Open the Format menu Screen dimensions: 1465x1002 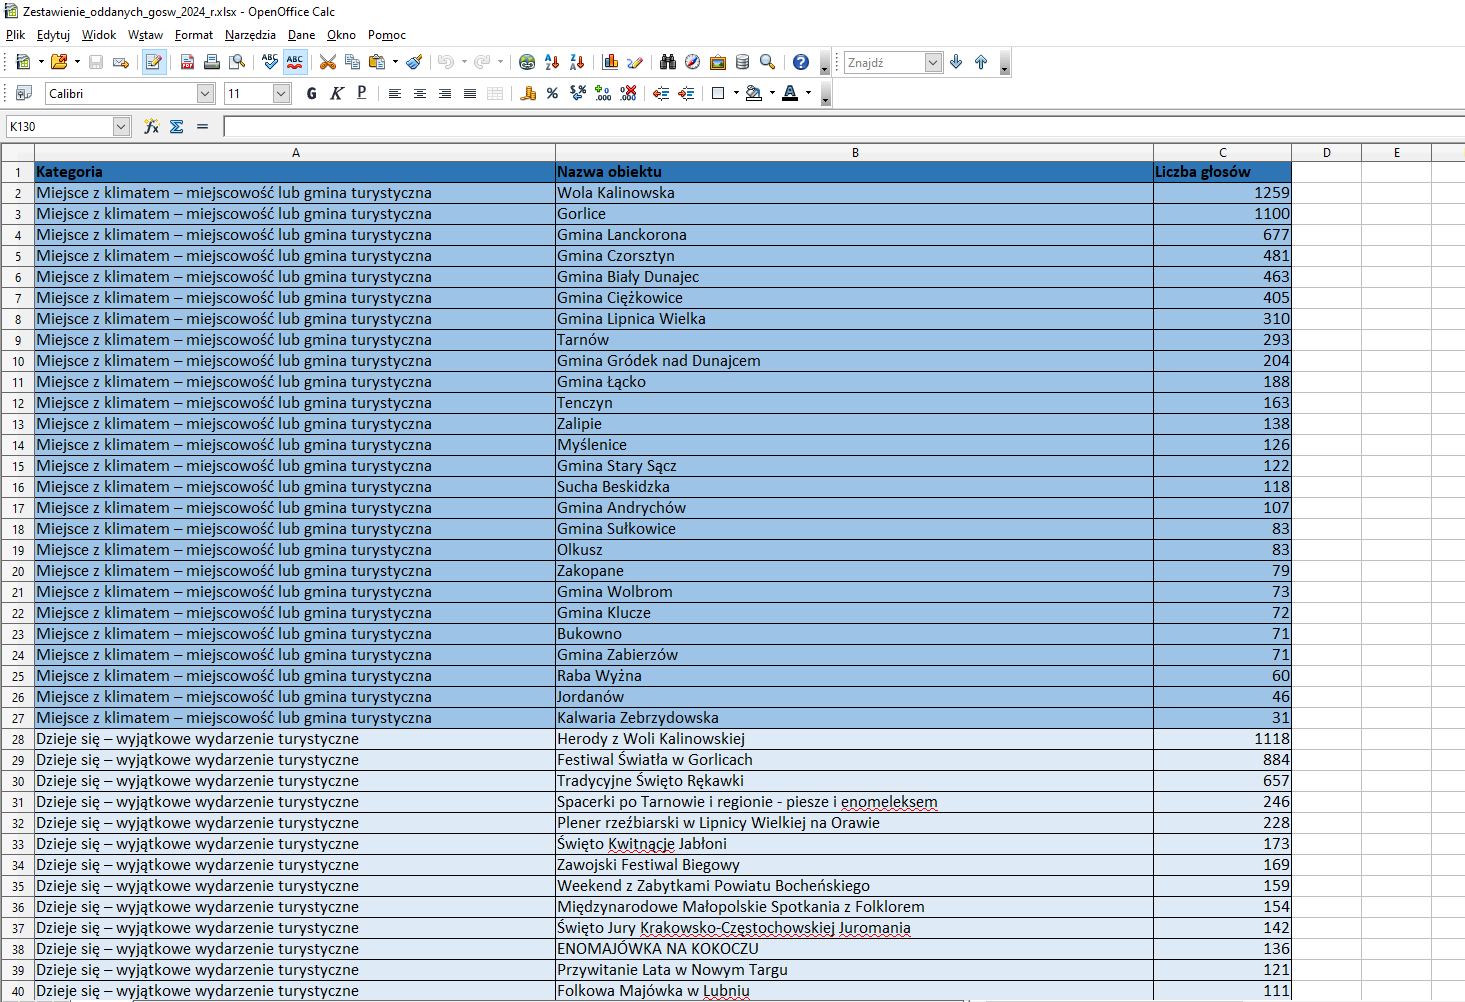click(194, 35)
